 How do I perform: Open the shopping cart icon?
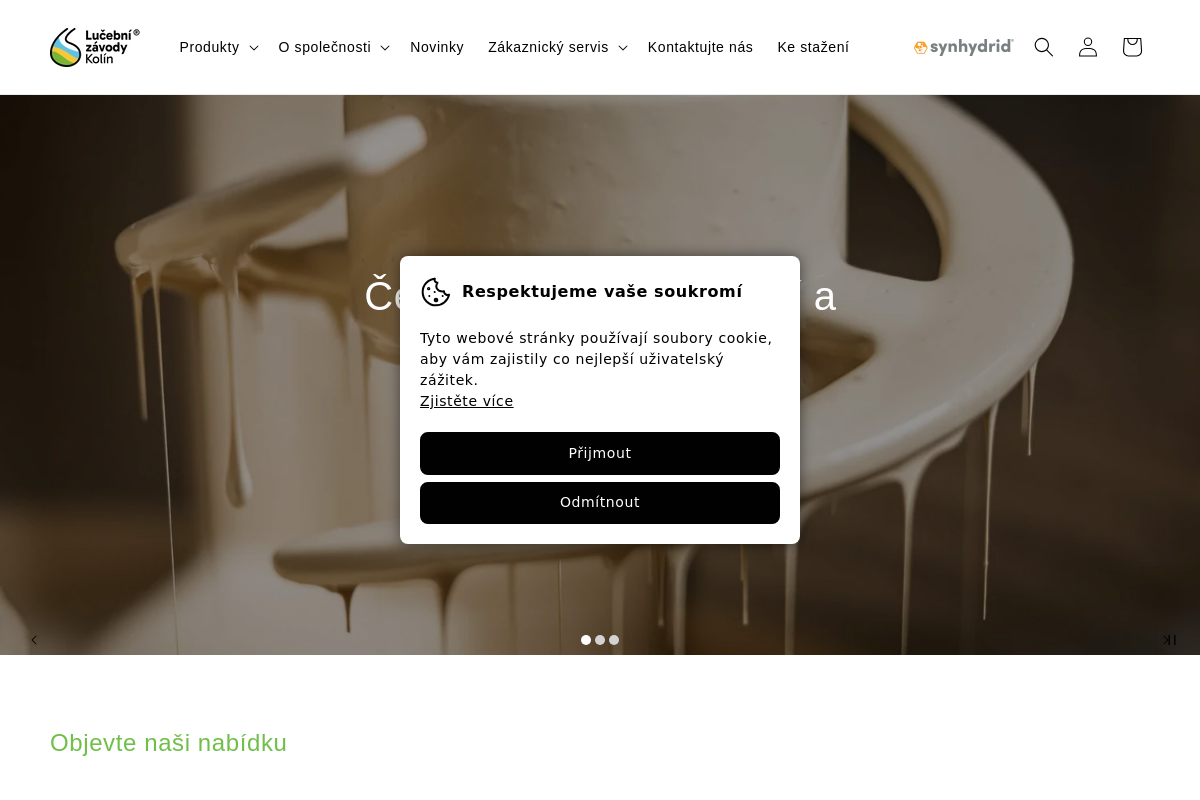point(1132,47)
